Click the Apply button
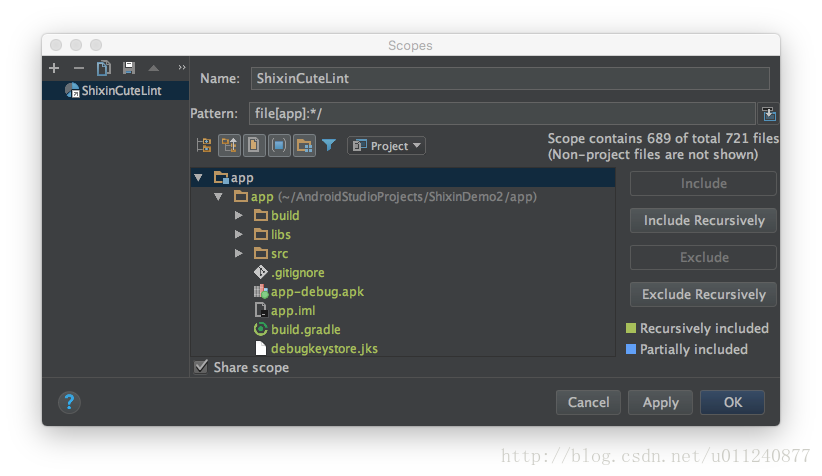The height and width of the screenshot is (476, 822). point(661,403)
